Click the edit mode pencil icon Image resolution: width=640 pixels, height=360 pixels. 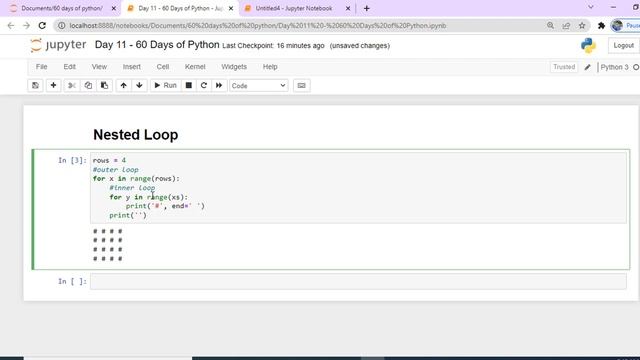tap(587, 67)
